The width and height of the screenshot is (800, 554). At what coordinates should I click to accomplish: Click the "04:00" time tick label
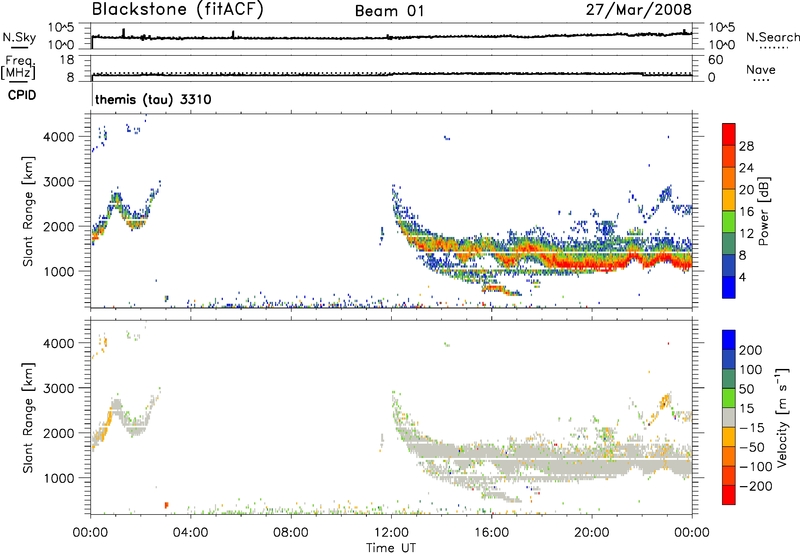tap(190, 533)
